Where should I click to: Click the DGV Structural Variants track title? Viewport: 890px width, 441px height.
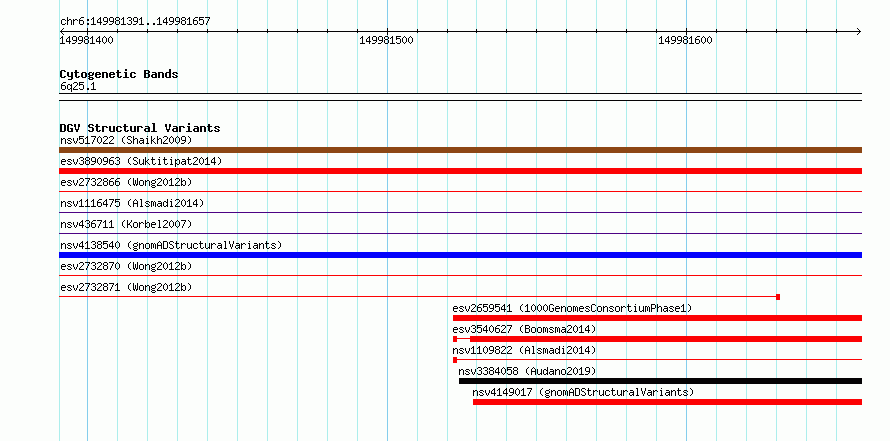point(140,128)
